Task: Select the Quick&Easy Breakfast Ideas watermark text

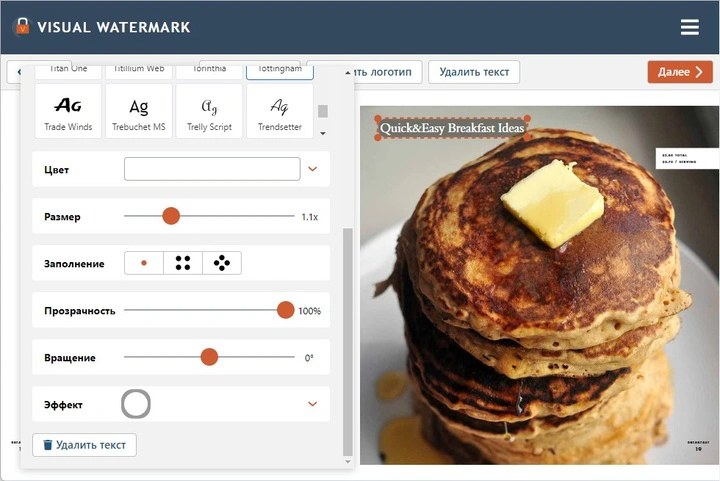Action: click(452, 128)
